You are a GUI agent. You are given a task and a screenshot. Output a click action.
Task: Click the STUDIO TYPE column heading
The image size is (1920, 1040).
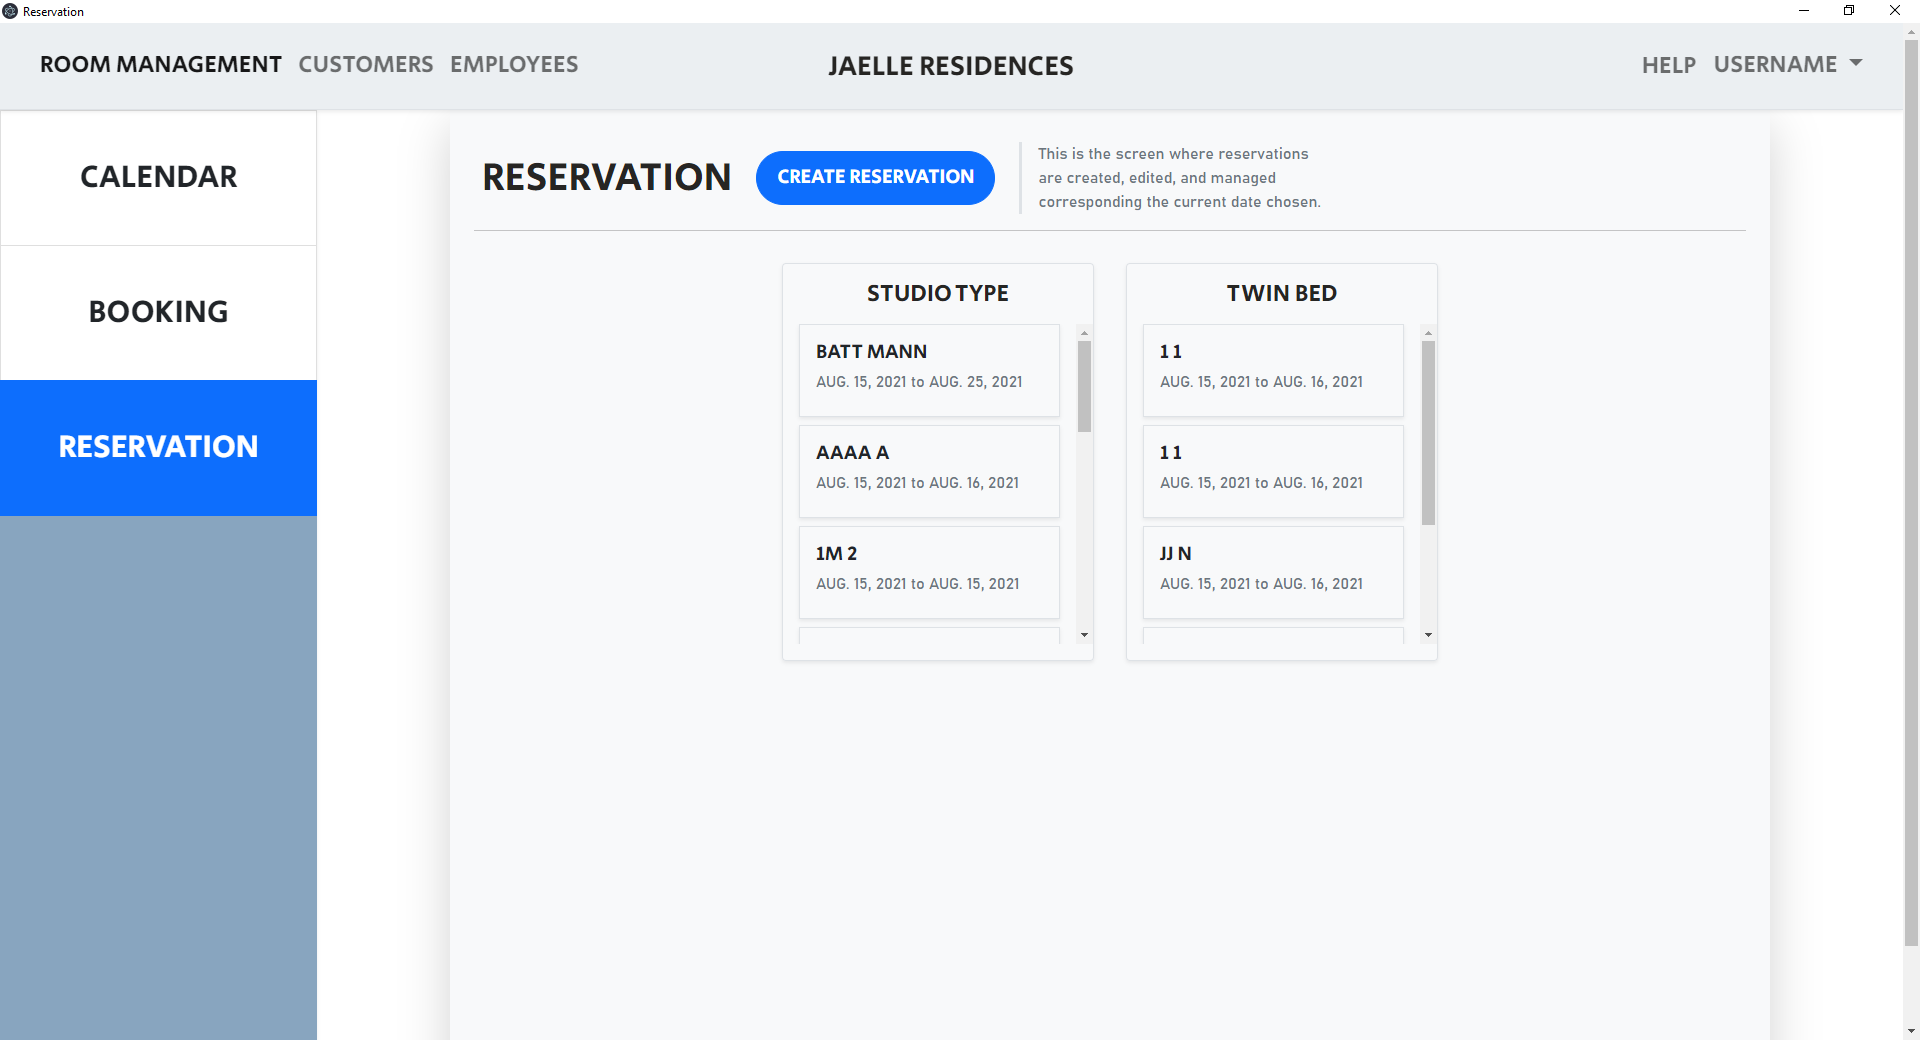938,293
